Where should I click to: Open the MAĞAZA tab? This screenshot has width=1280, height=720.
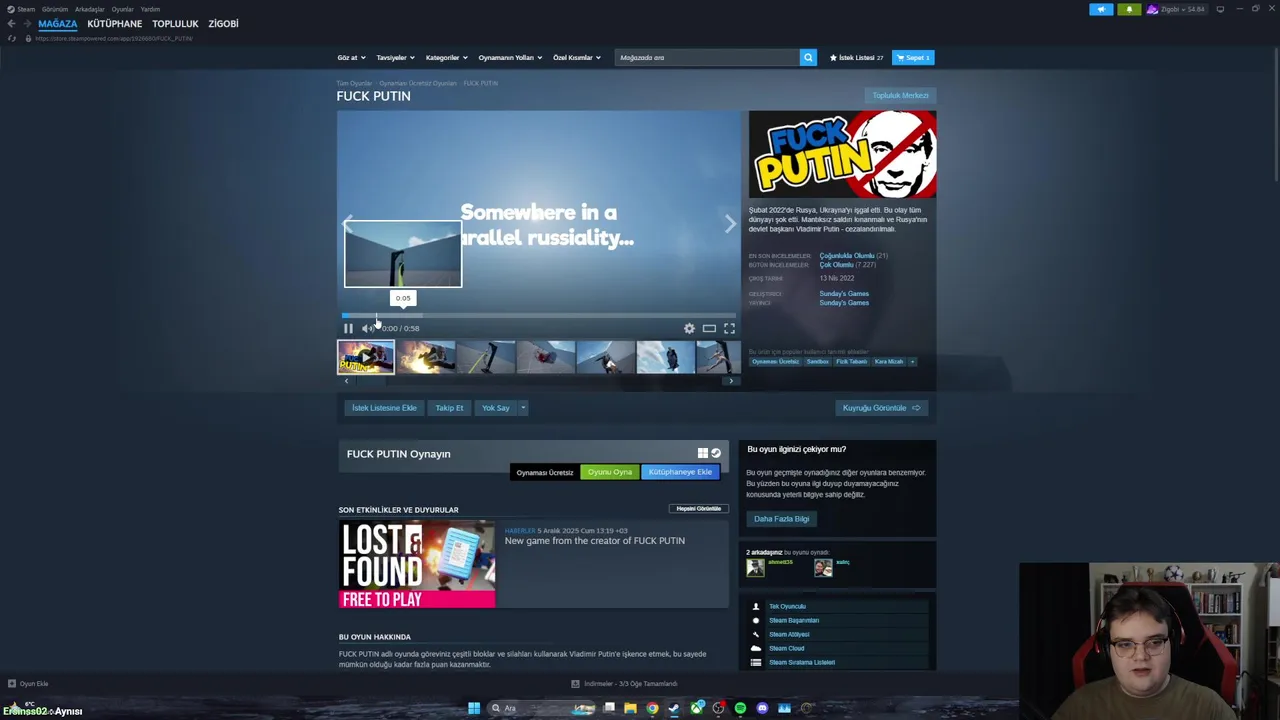(57, 23)
